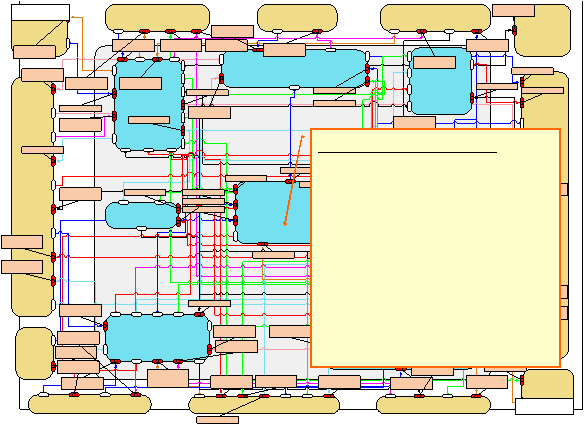
Task: Select the peach label inside the upper-right cyan block
Action: 434,63
